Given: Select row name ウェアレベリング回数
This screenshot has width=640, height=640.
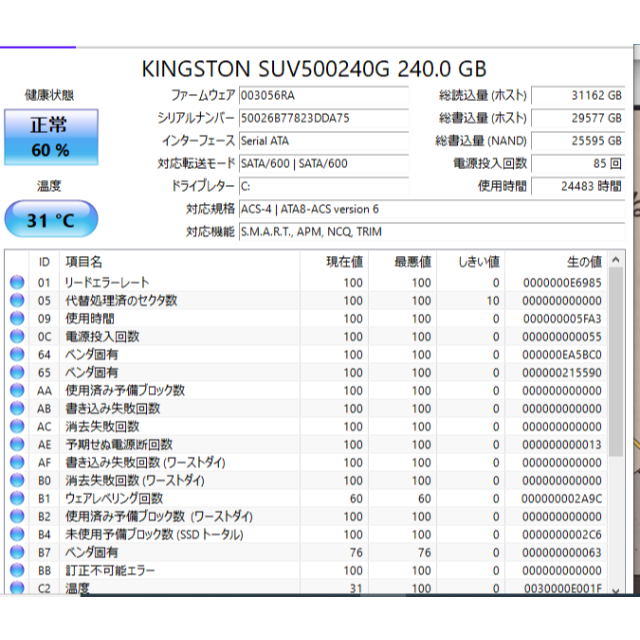Looking at the screenshot, I should [114, 498].
